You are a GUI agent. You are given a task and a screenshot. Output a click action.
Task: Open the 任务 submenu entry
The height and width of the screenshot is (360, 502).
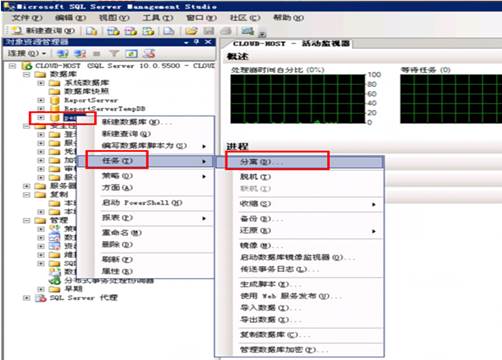point(145,161)
